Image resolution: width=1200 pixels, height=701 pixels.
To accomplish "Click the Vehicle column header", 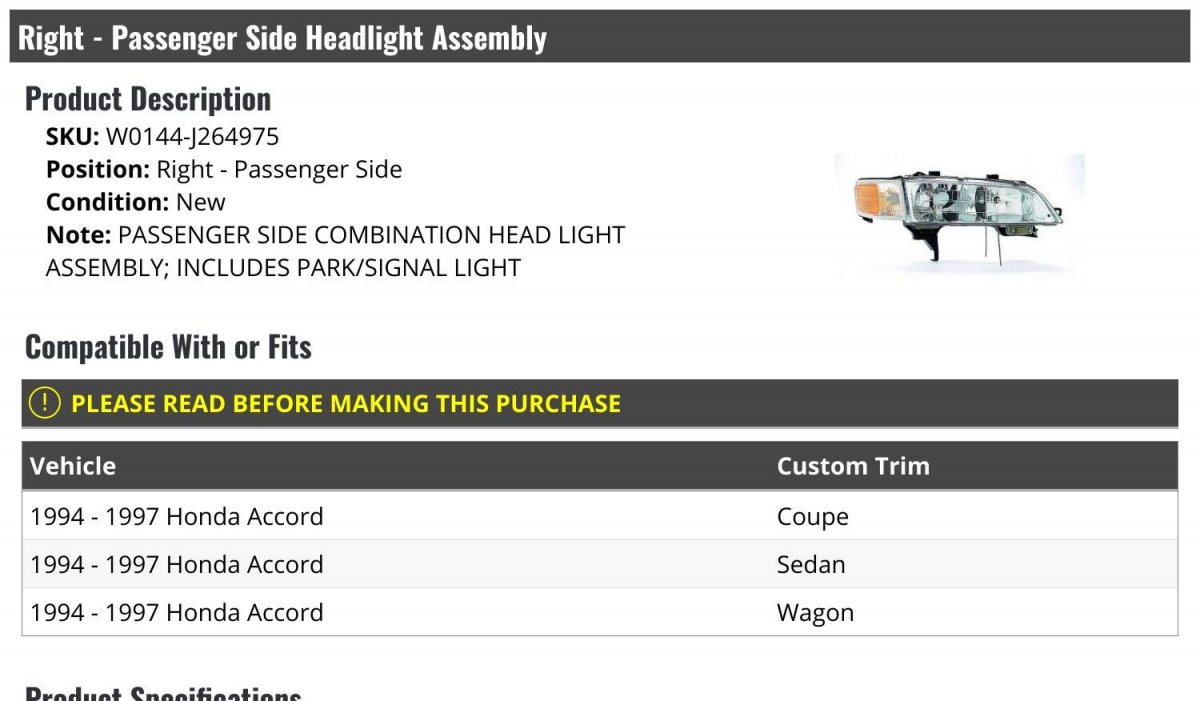I will [73, 466].
